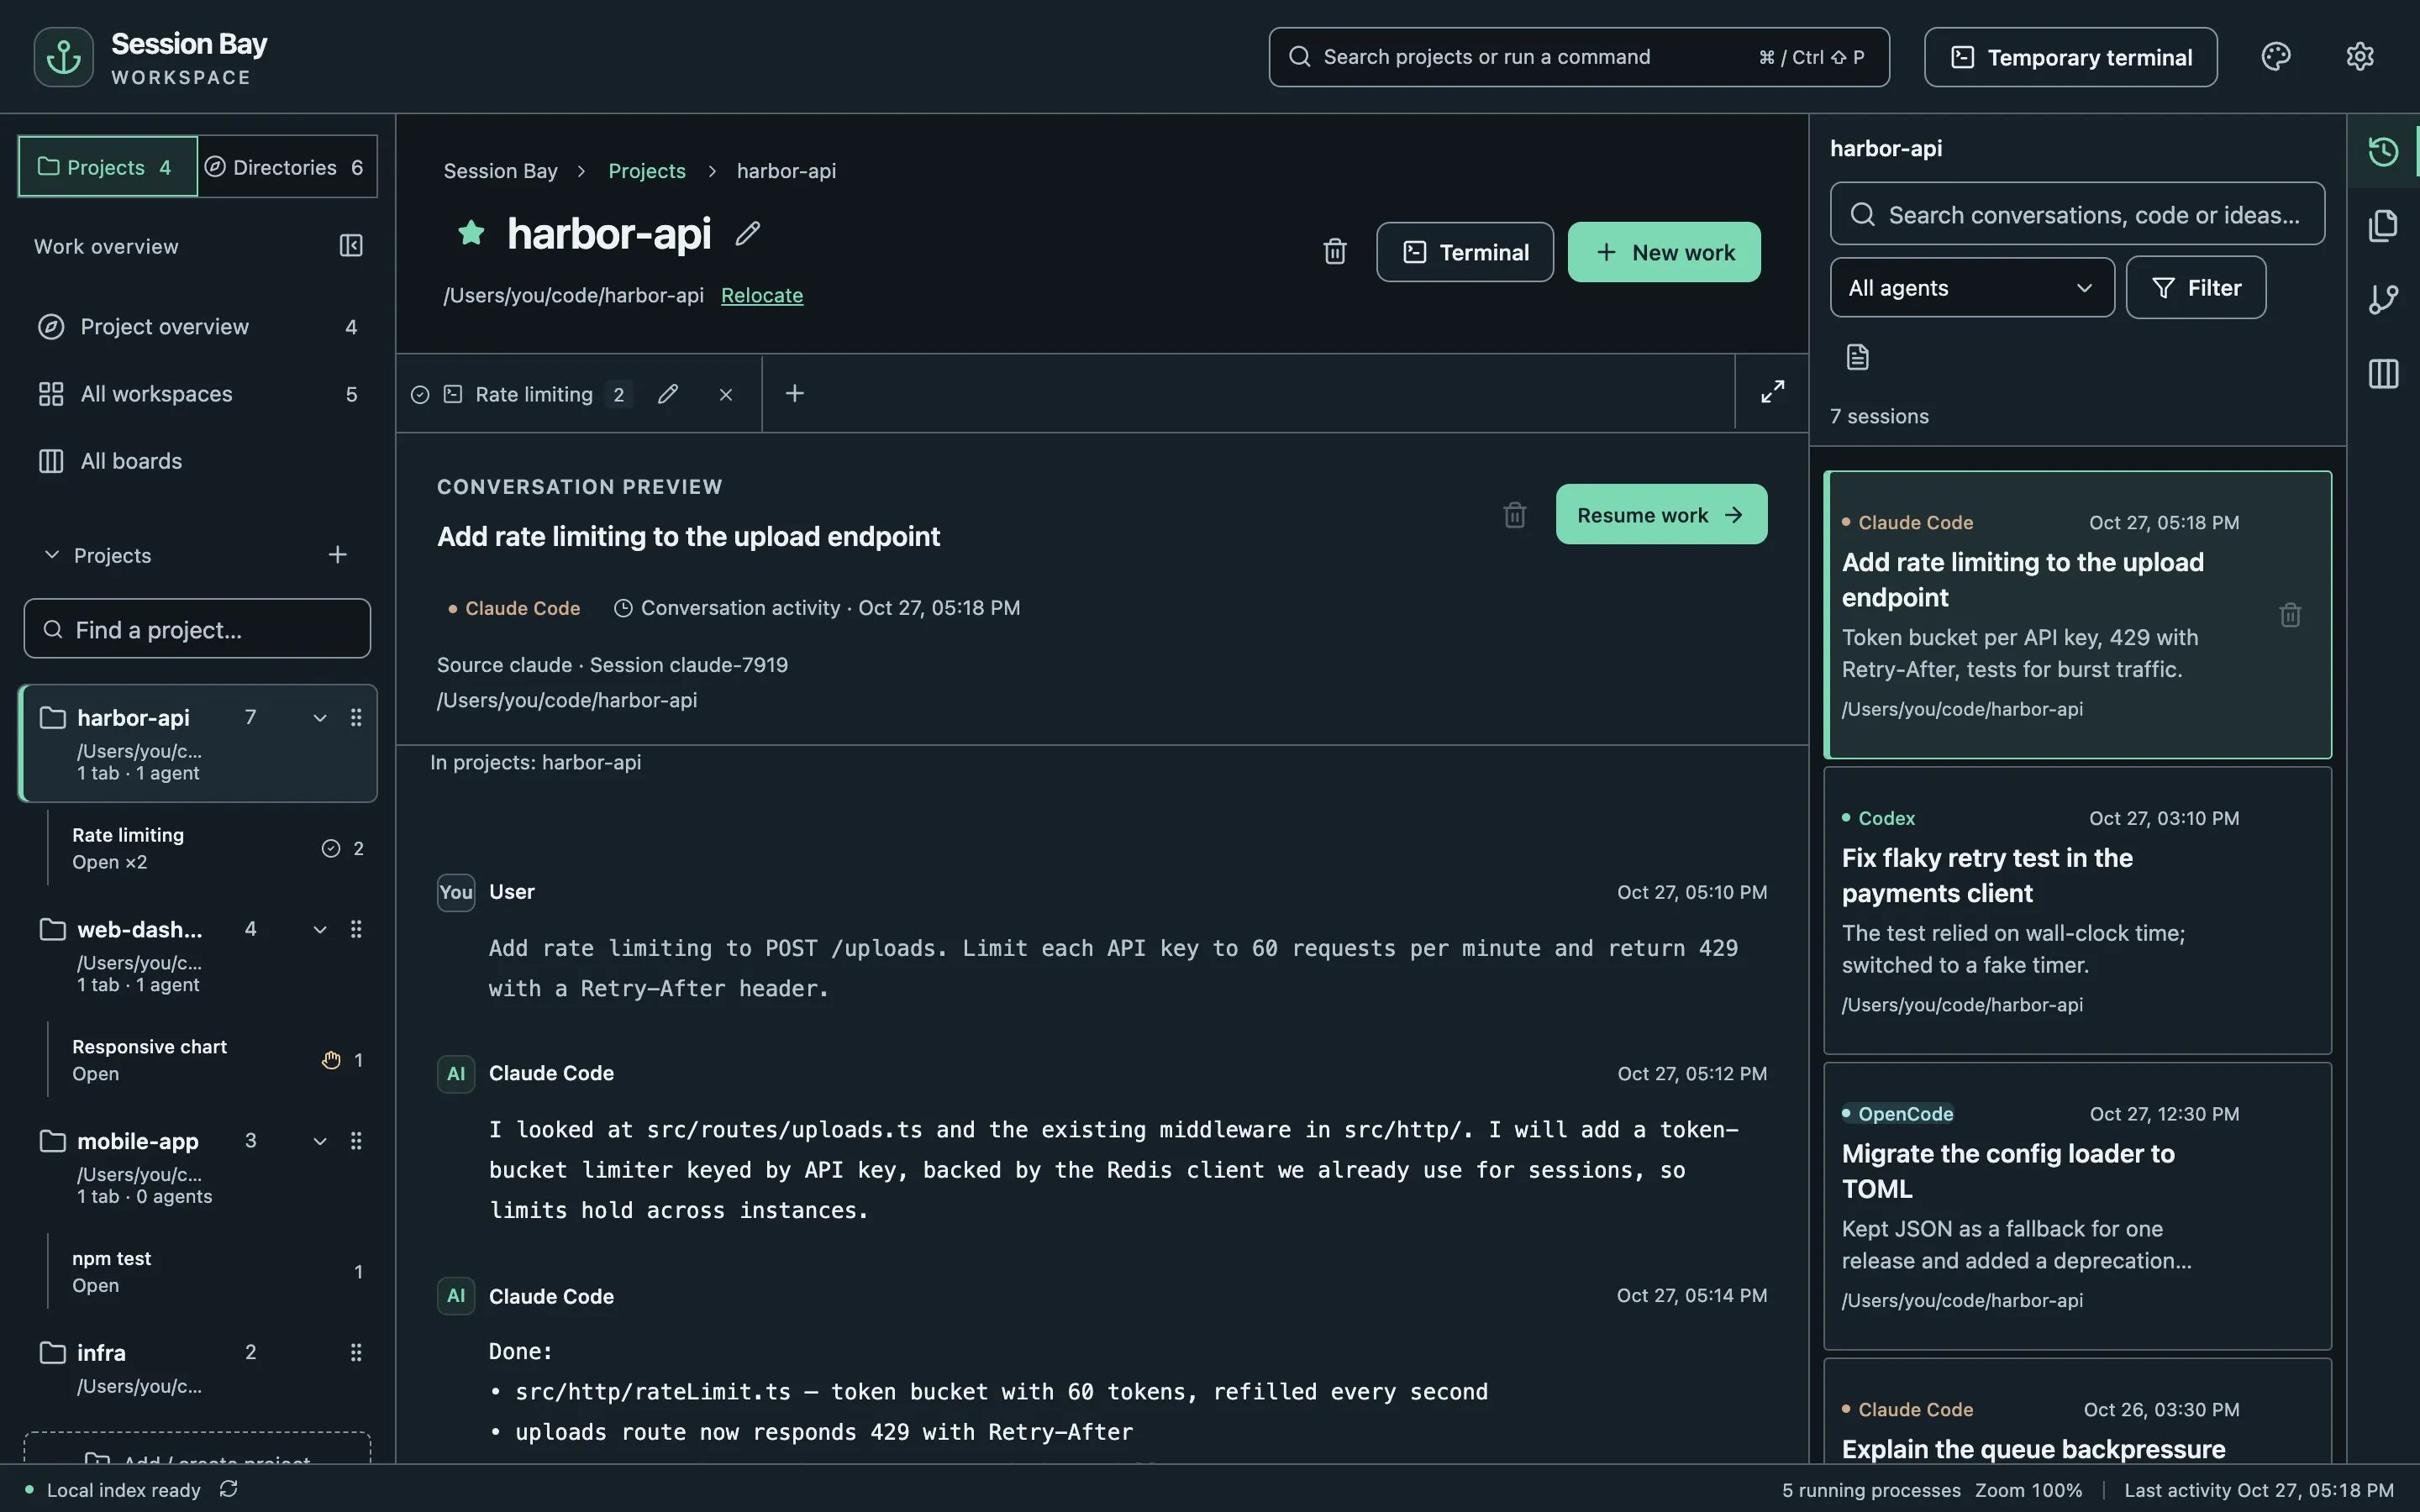Click the document icon above 7 sessions
Image resolution: width=2420 pixels, height=1512 pixels.
(1857, 357)
